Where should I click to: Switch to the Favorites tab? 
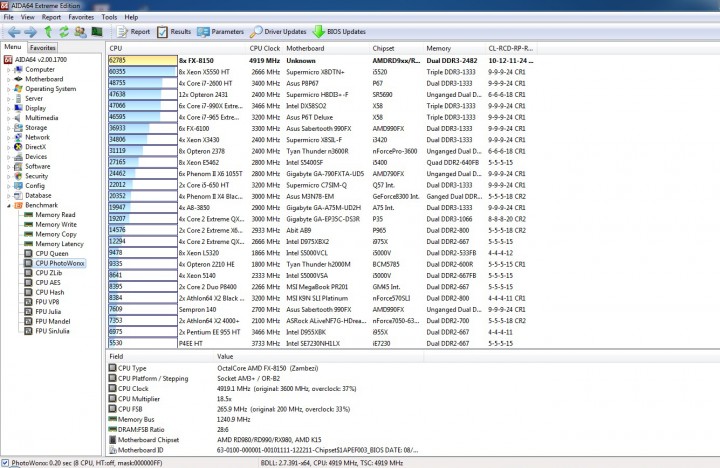43,47
